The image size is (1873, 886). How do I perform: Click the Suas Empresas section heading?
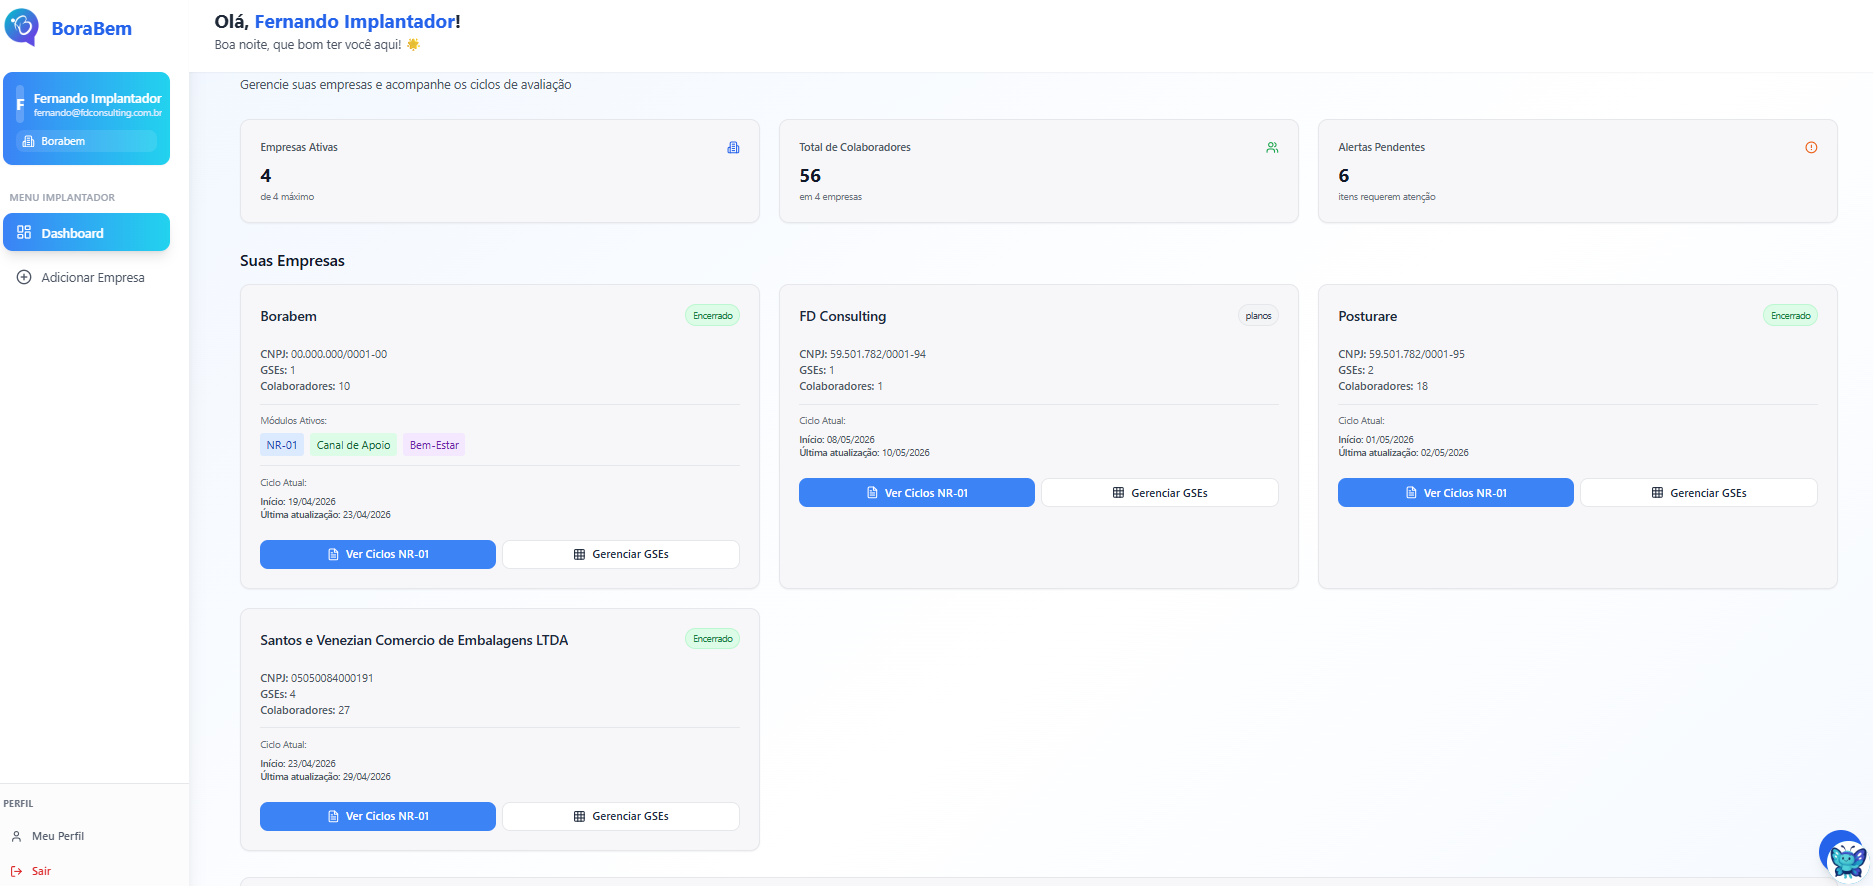click(292, 261)
